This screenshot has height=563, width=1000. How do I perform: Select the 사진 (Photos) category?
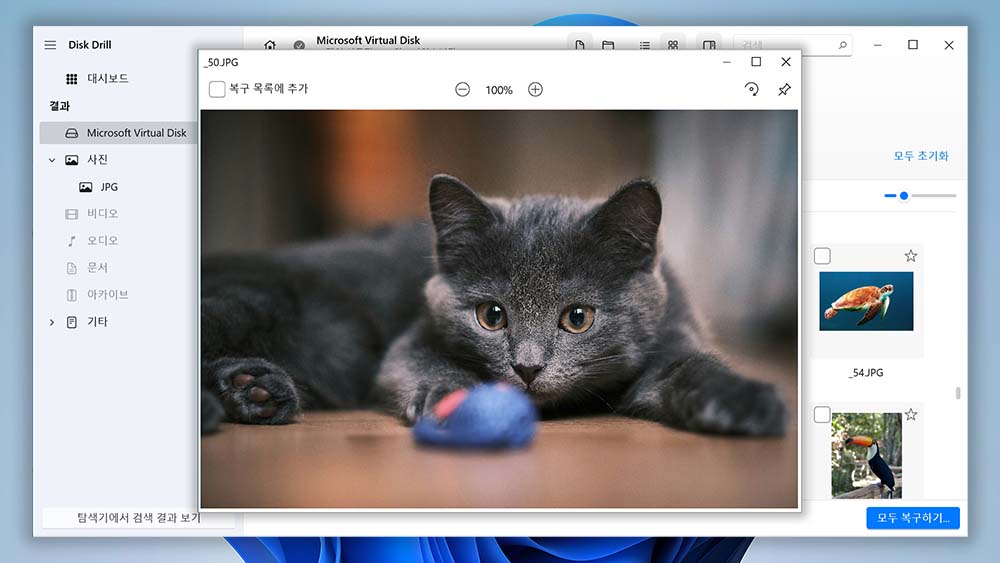tap(97, 159)
